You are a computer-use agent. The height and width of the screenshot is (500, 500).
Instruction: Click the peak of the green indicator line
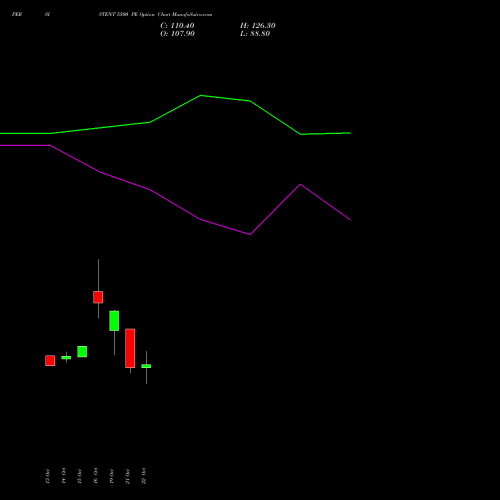pos(201,96)
